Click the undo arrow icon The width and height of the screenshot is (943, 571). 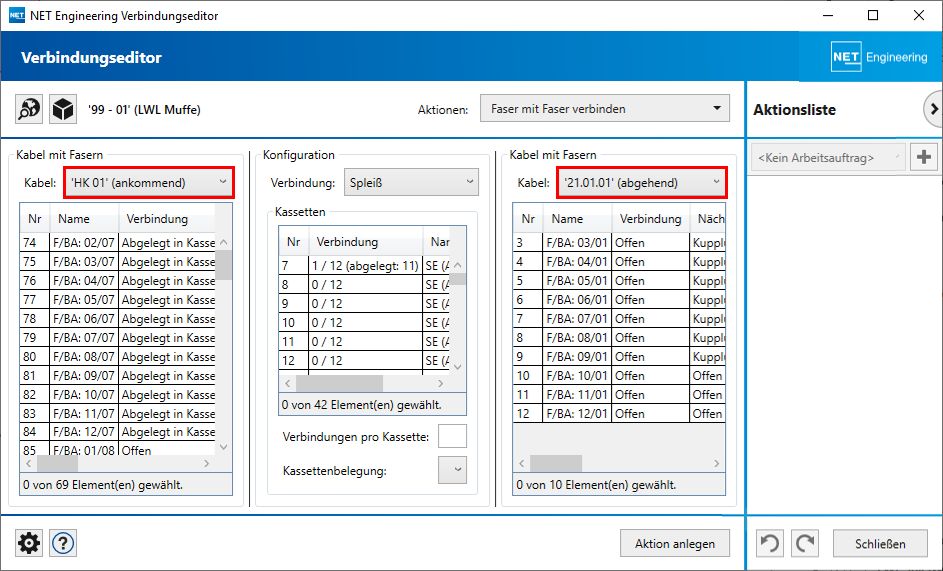point(771,543)
